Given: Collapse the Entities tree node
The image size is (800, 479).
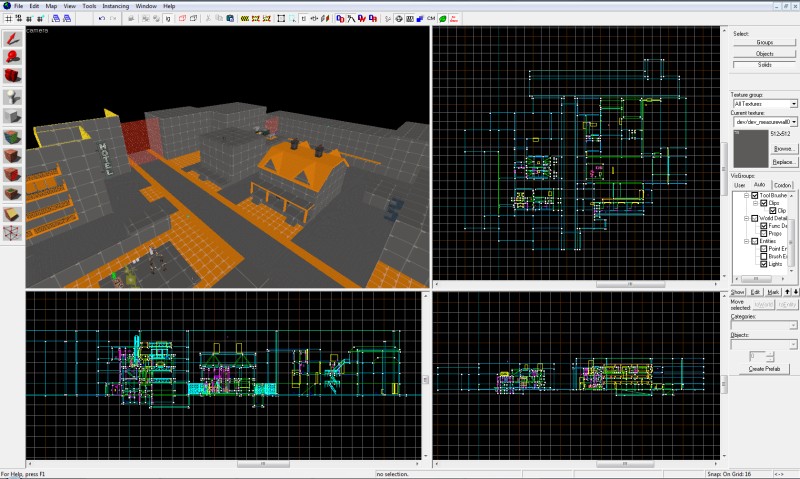Looking at the screenshot, I should point(746,241).
